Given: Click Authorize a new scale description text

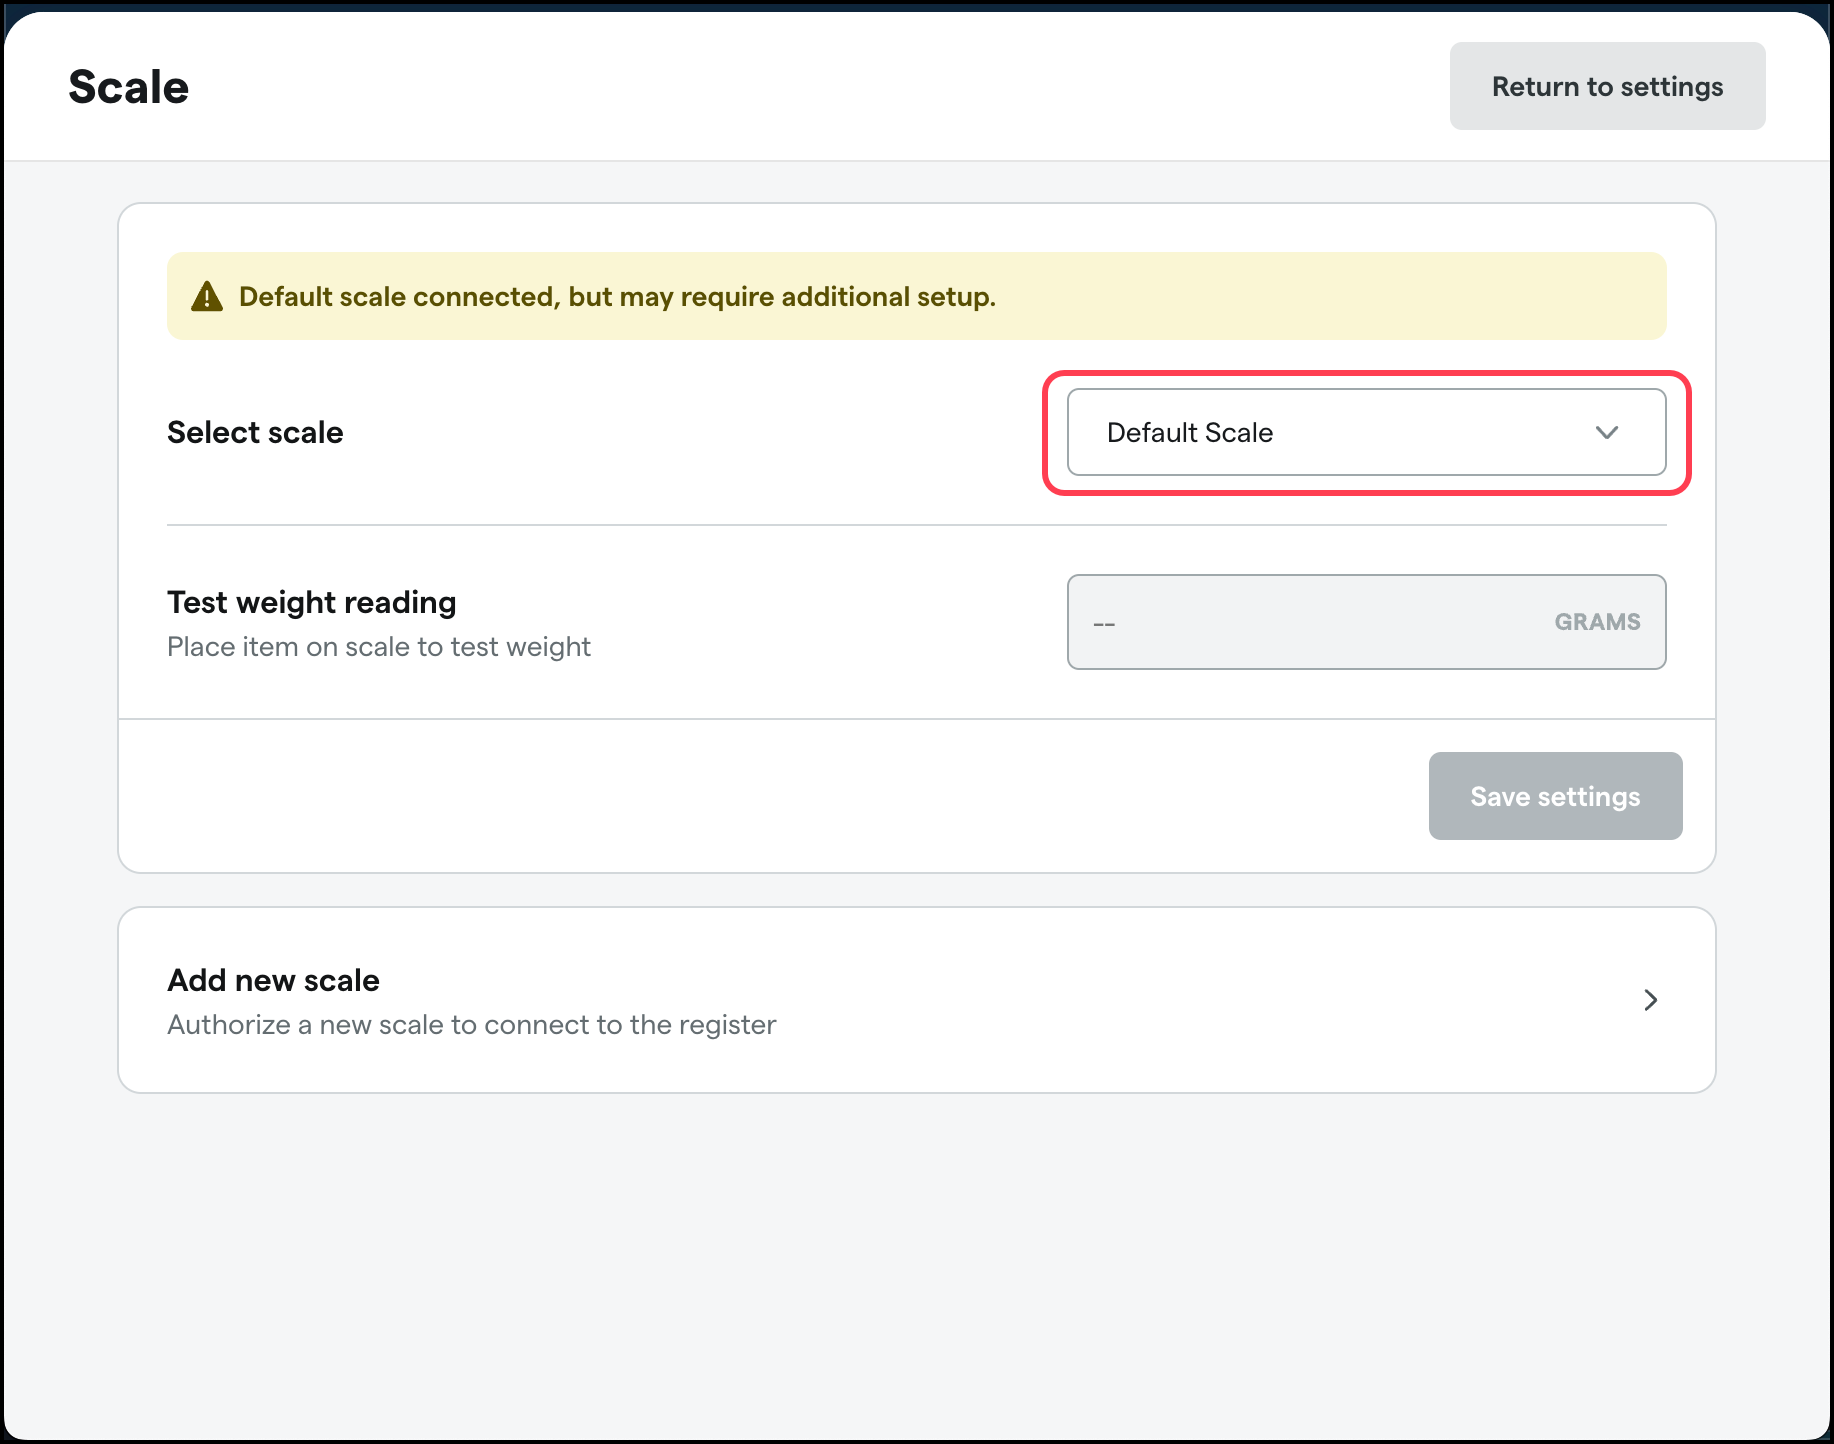Looking at the screenshot, I should click(x=470, y=1024).
